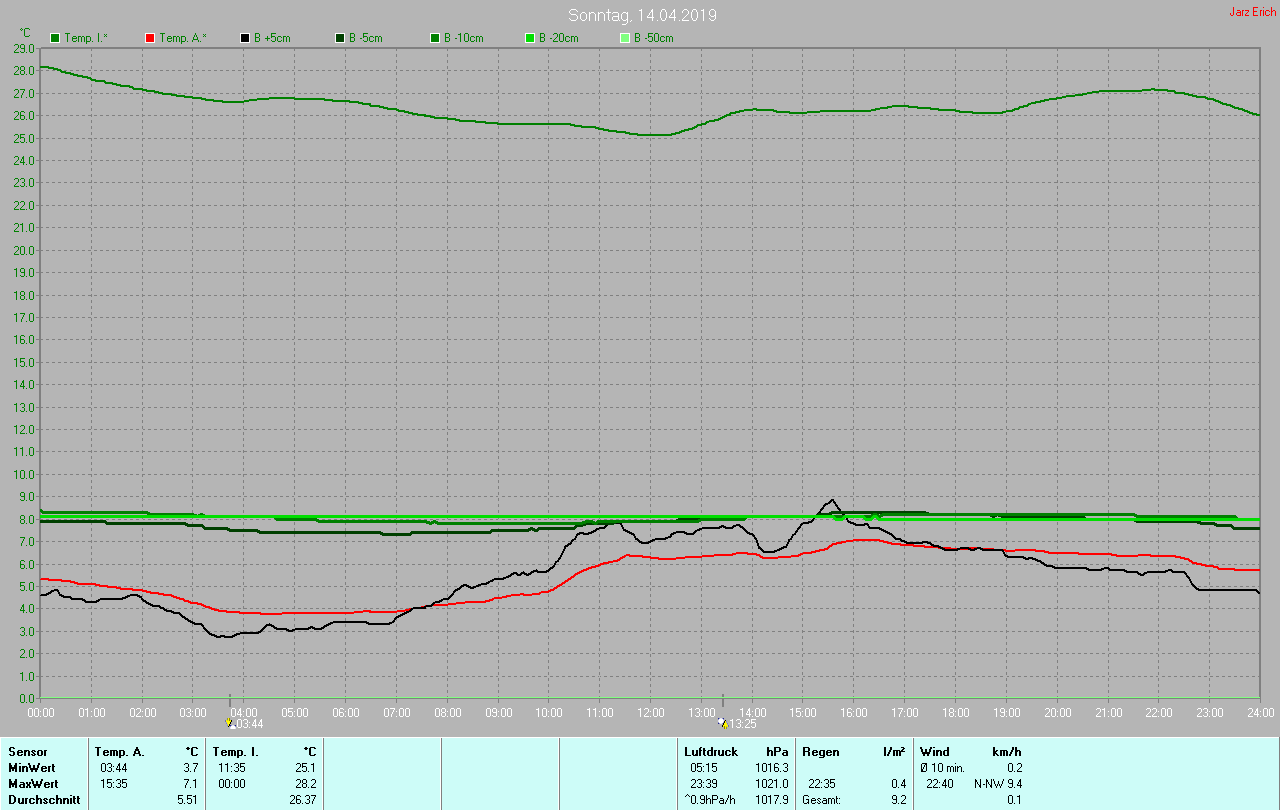
Task: Select the 'Temp. I.*' legend label
Action: point(86,38)
